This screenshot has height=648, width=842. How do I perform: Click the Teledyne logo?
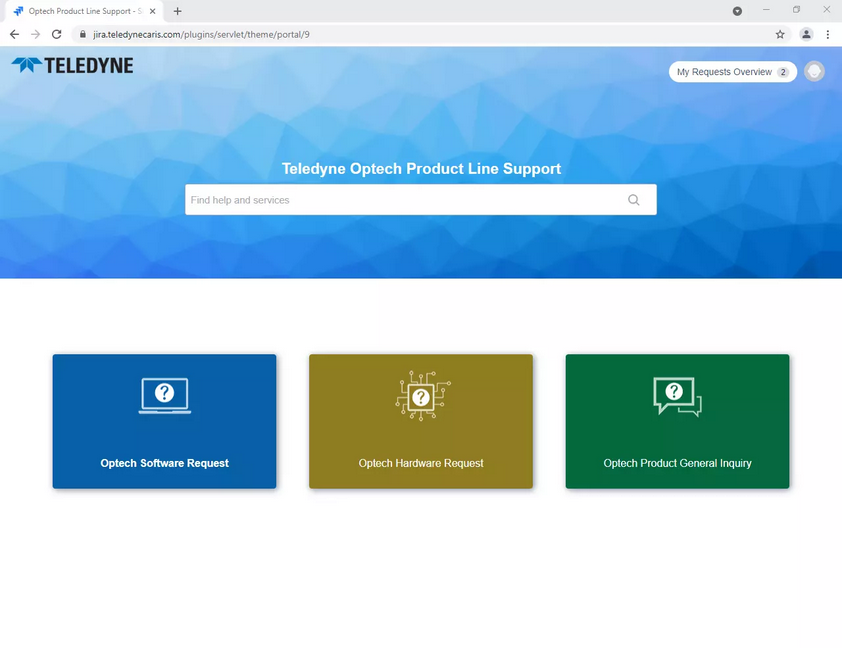tap(72, 65)
